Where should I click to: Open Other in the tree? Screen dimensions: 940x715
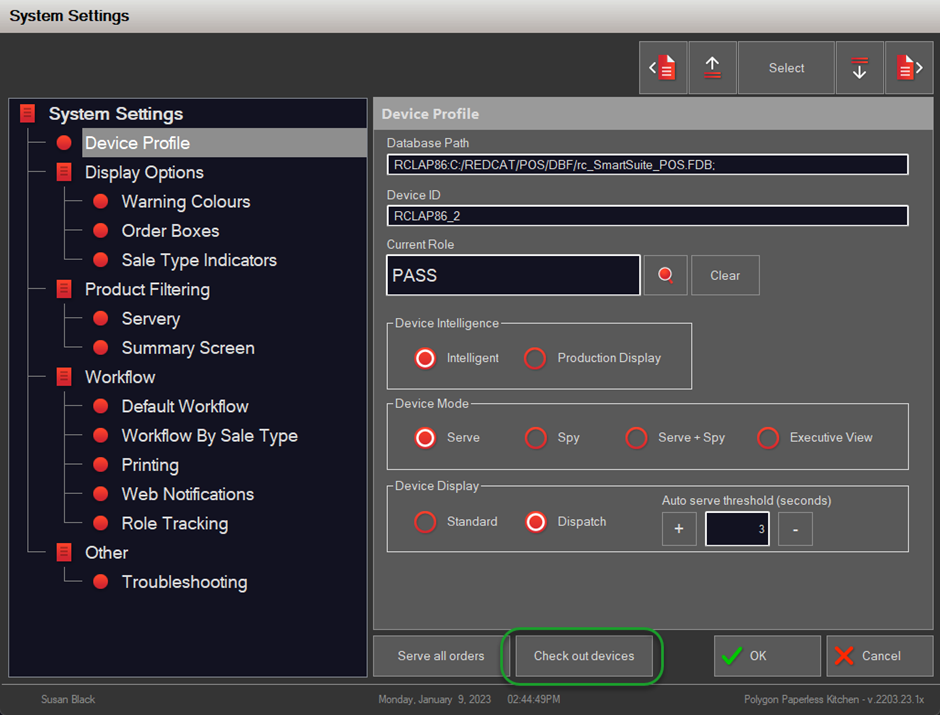click(x=106, y=553)
